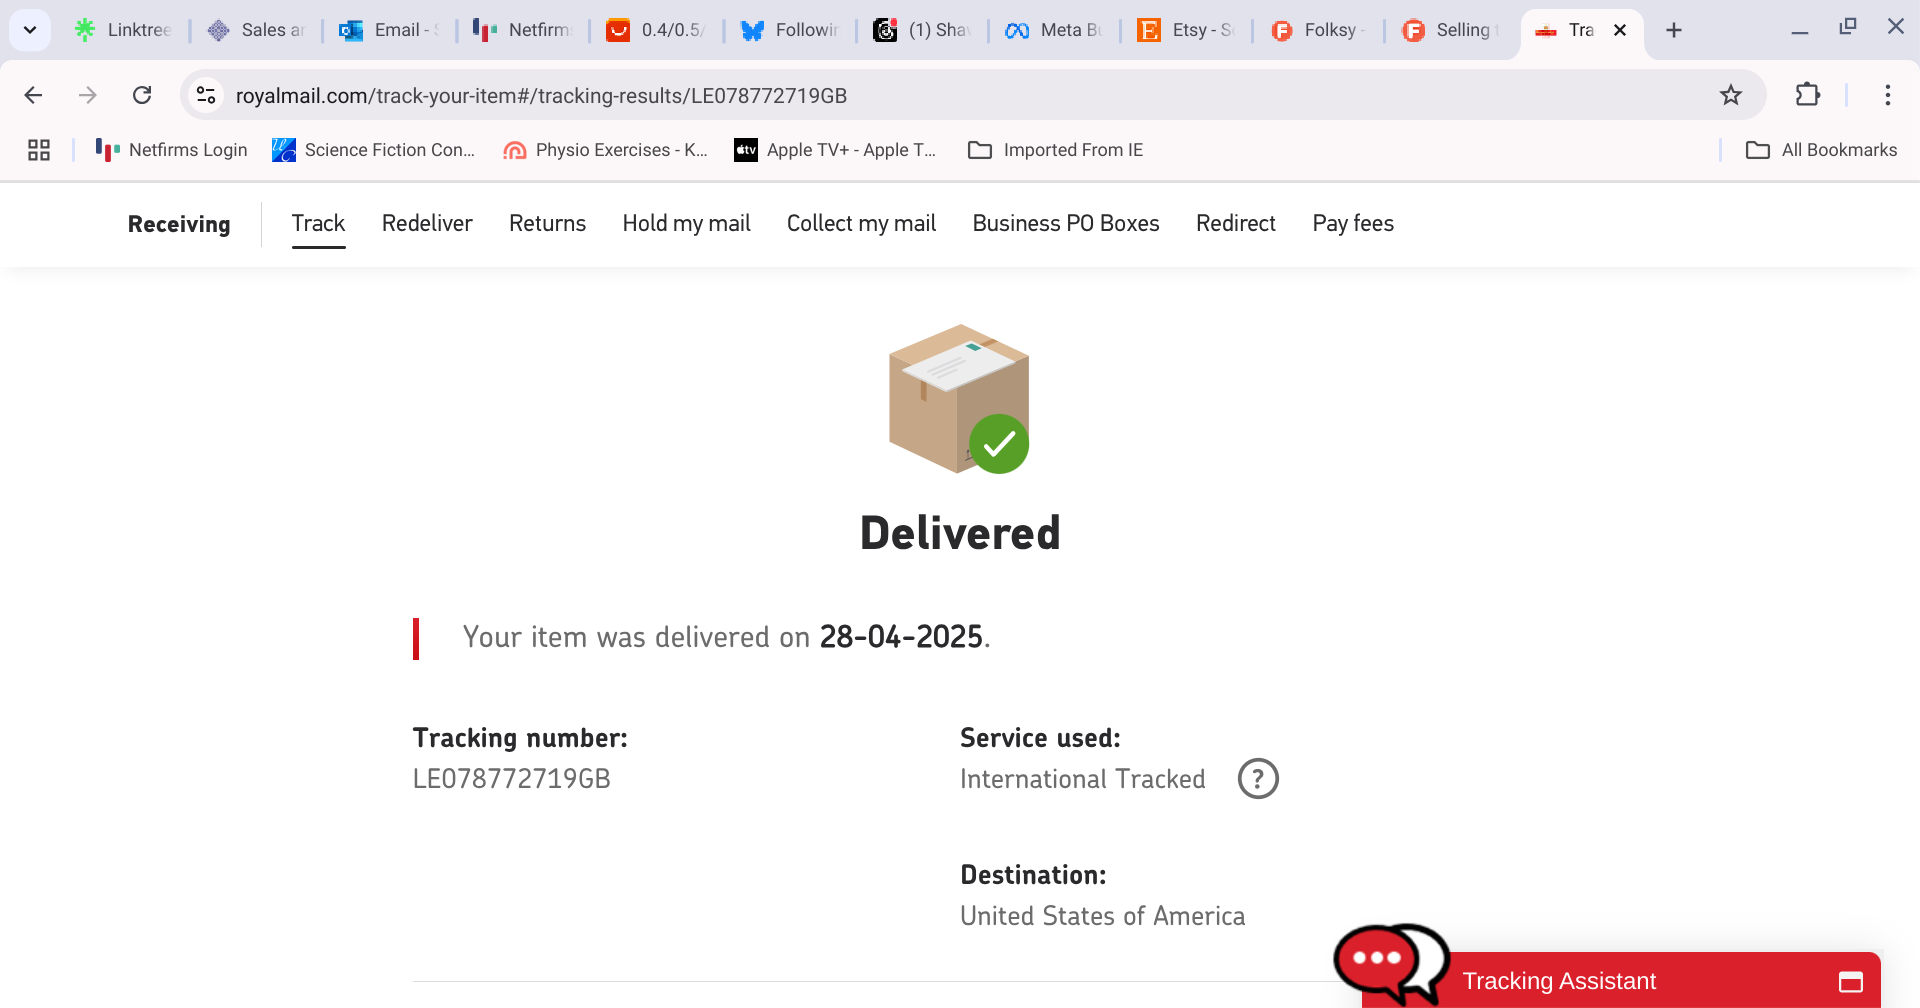
Task: Open the Imported From IE bookmarks folder
Action: pos(1056,150)
